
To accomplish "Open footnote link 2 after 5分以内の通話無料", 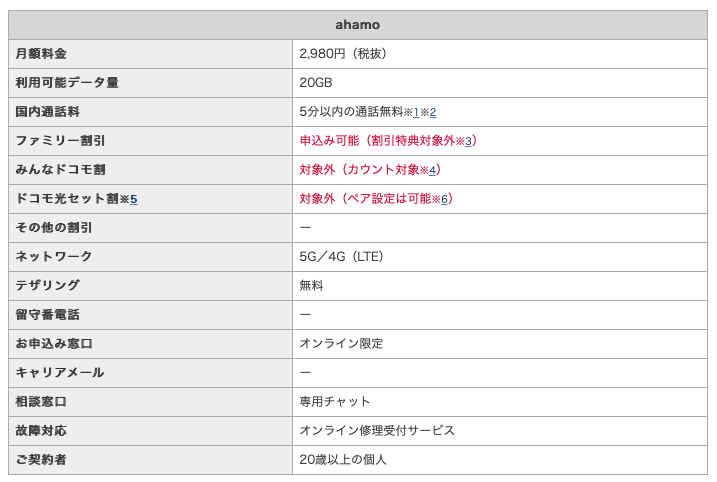I will coord(433,112).
